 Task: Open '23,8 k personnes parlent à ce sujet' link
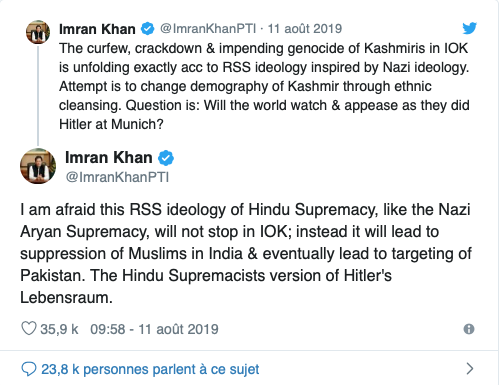(x=150, y=369)
